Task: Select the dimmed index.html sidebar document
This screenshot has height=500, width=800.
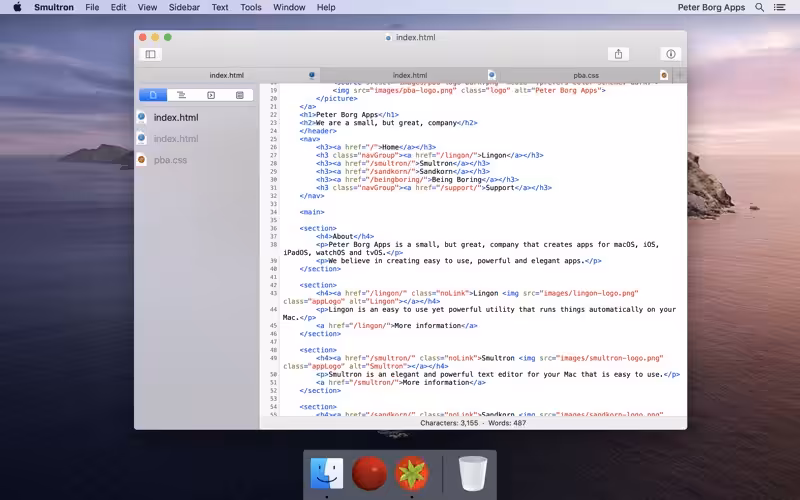Action: [x=176, y=139]
